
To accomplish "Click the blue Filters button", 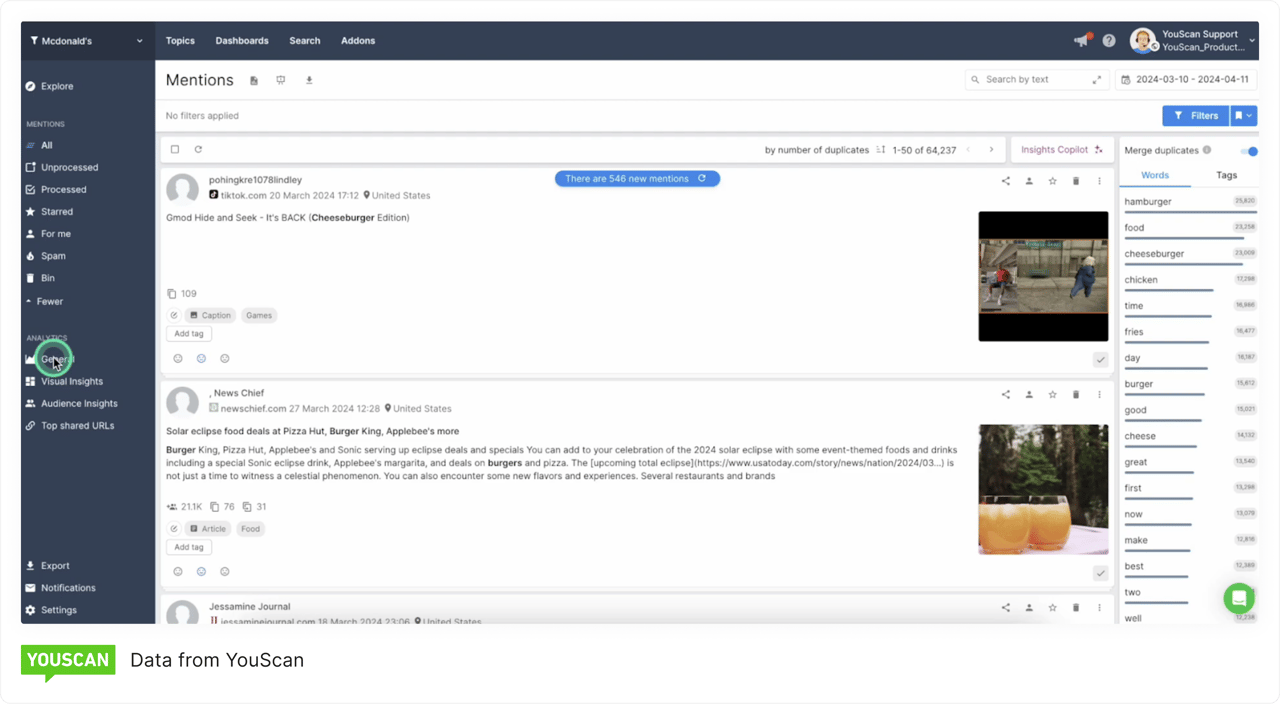I will [x=1195, y=116].
